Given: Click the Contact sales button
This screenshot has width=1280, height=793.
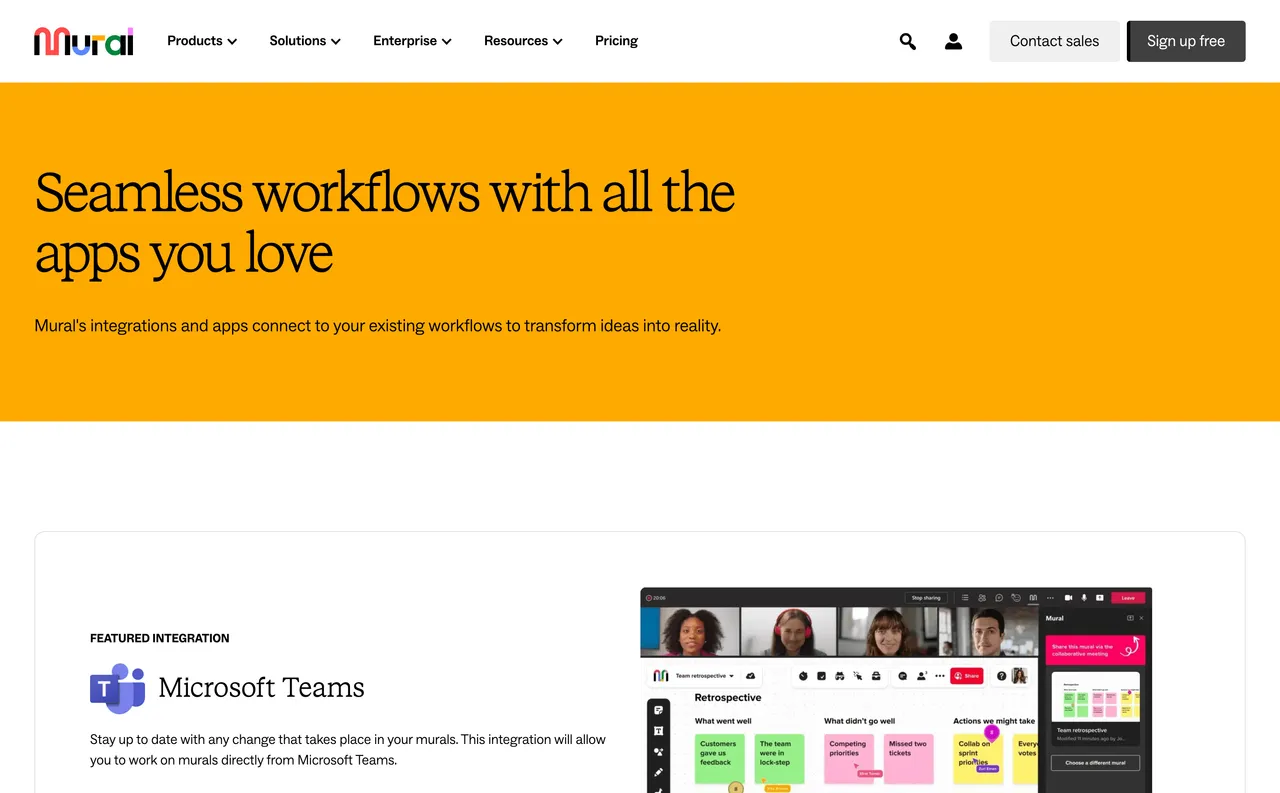Looking at the screenshot, I should pyautogui.click(x=1054, y=41).
